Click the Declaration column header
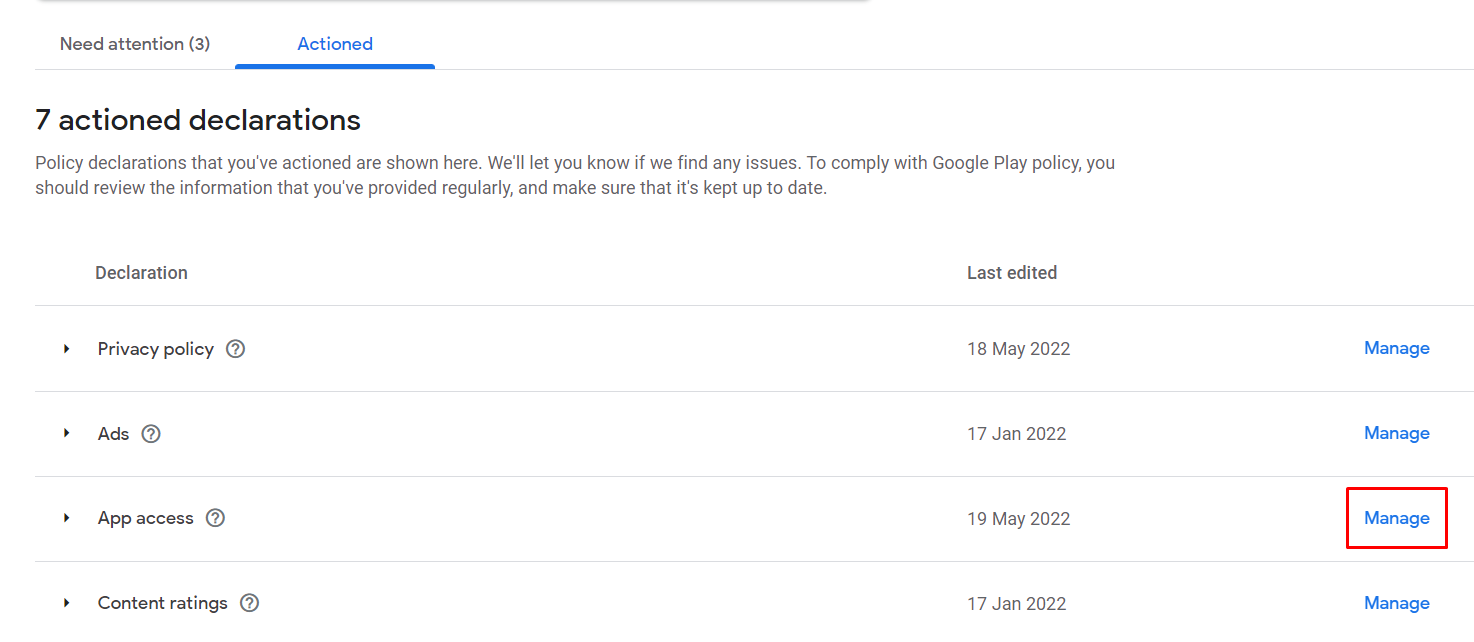This screenshot has height=642, width=1474. 141,272
